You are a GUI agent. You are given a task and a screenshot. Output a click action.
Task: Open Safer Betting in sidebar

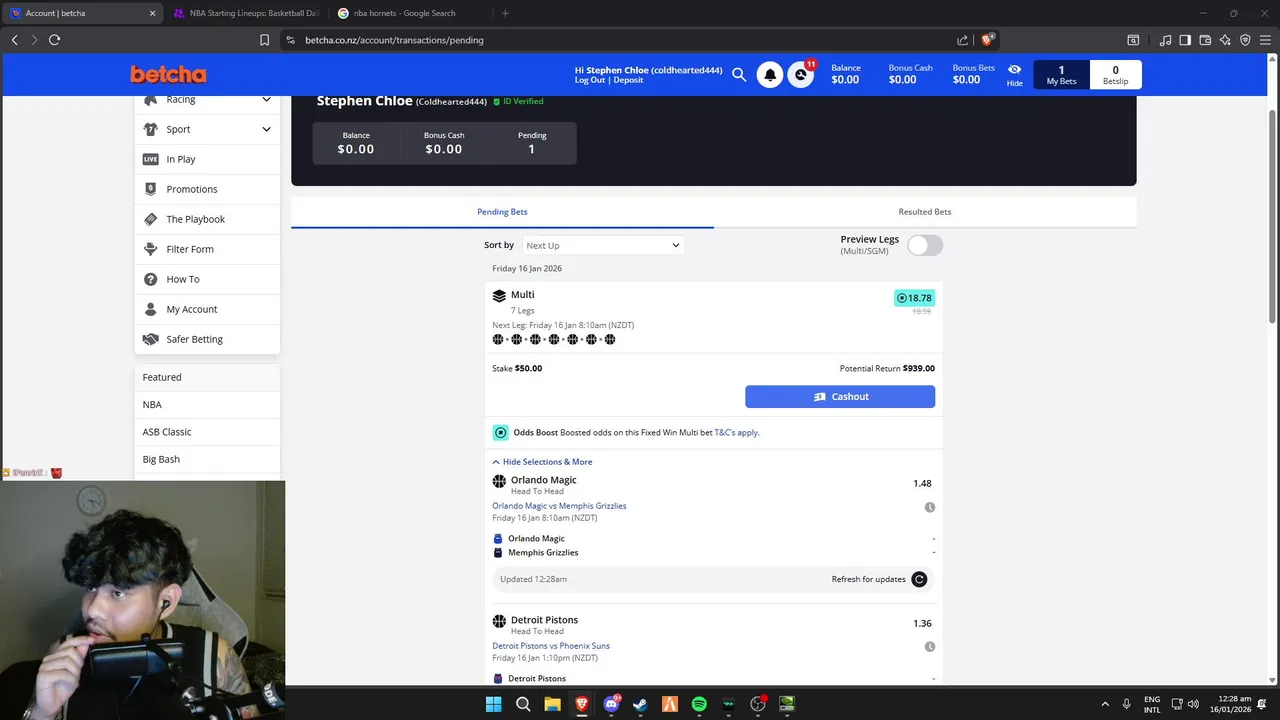(x=207, y=339)
